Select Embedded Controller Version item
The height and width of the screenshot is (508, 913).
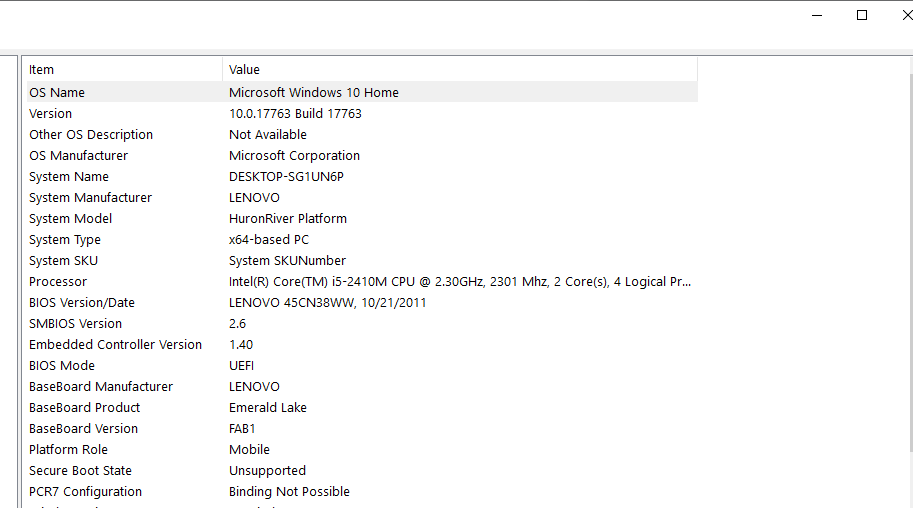(x=115, y=344)
